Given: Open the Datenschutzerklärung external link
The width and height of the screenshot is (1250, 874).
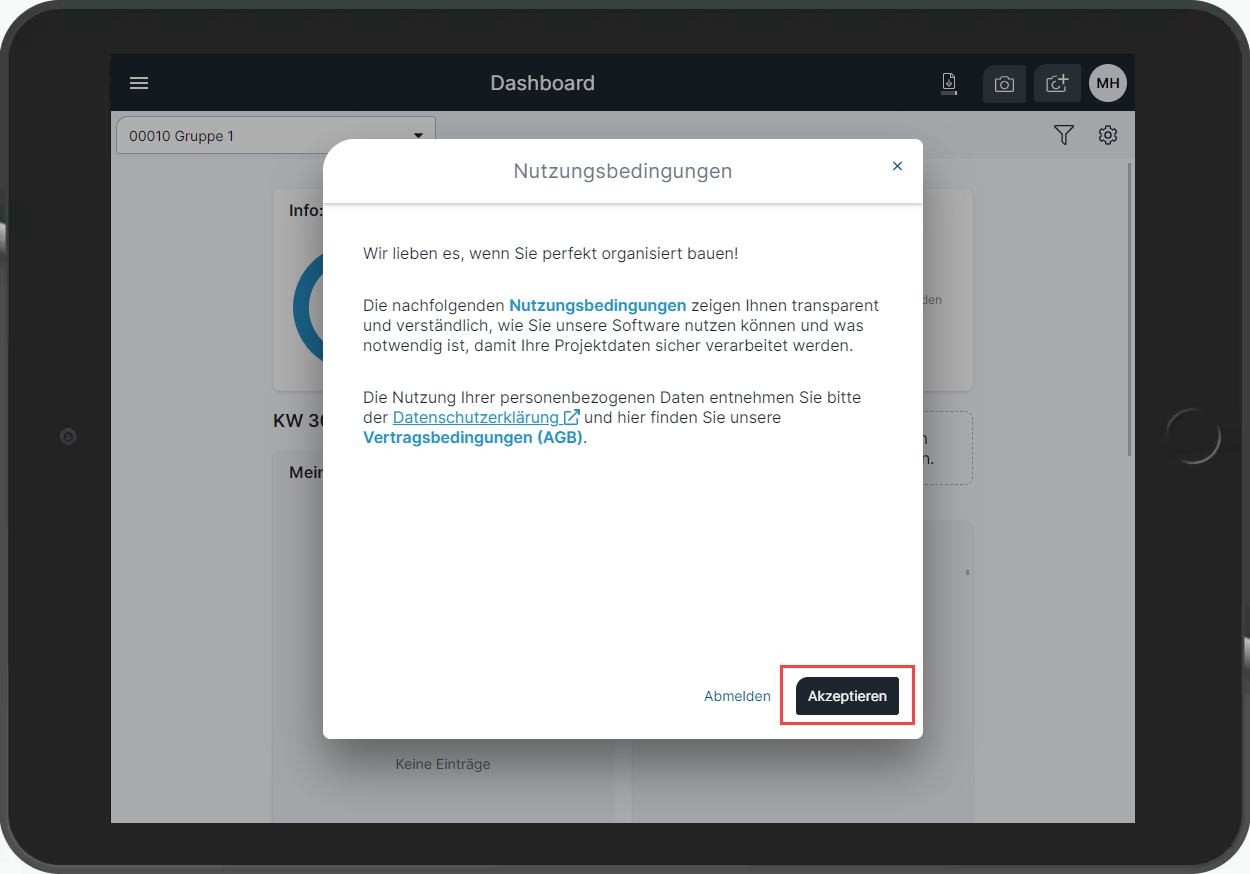Looking at the screenshot, I should pos(486,417).
